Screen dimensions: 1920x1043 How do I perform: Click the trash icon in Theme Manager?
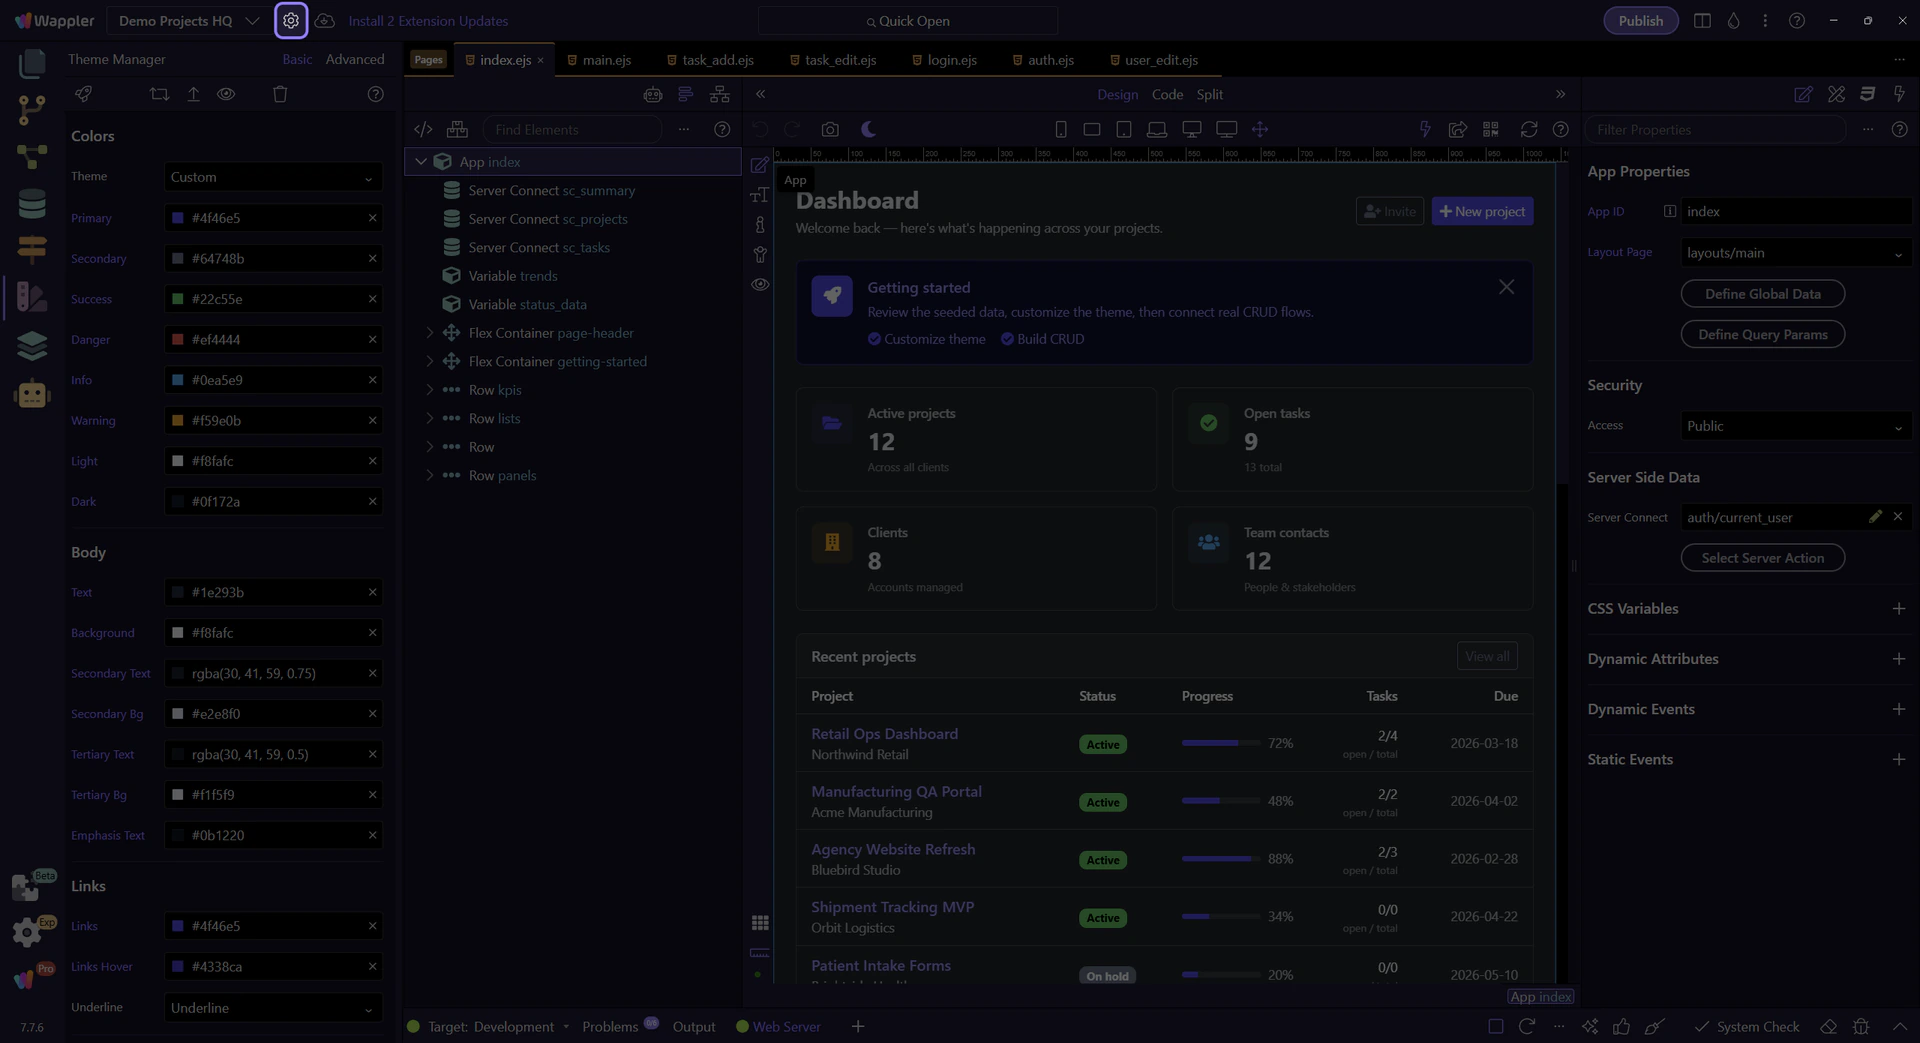click(280, 94)
